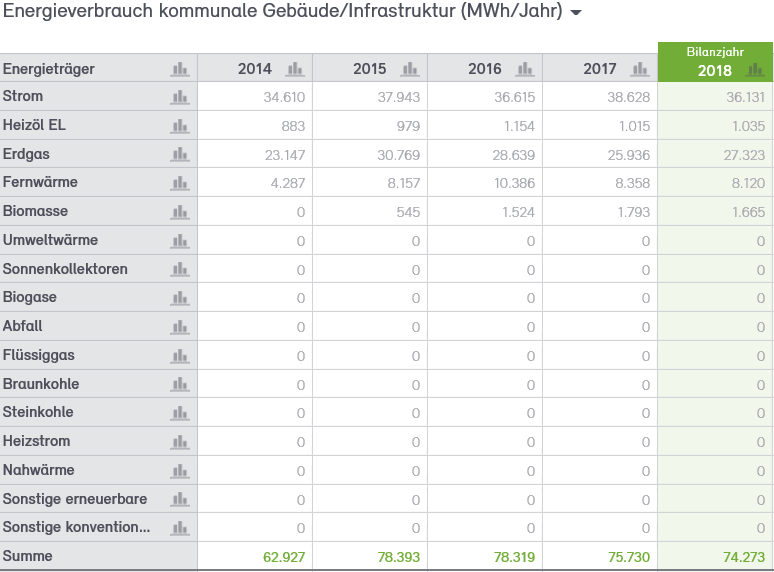Click the Strom row label
774x572 pixels.
[23, 96]
